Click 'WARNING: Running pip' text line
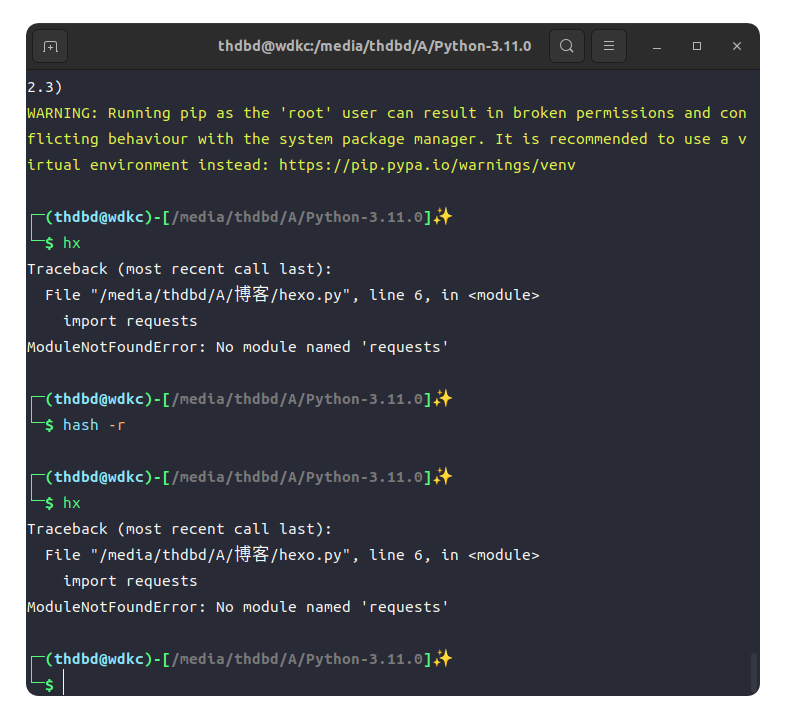This screenshot has height=725, width=786. (x=386, y=113)
